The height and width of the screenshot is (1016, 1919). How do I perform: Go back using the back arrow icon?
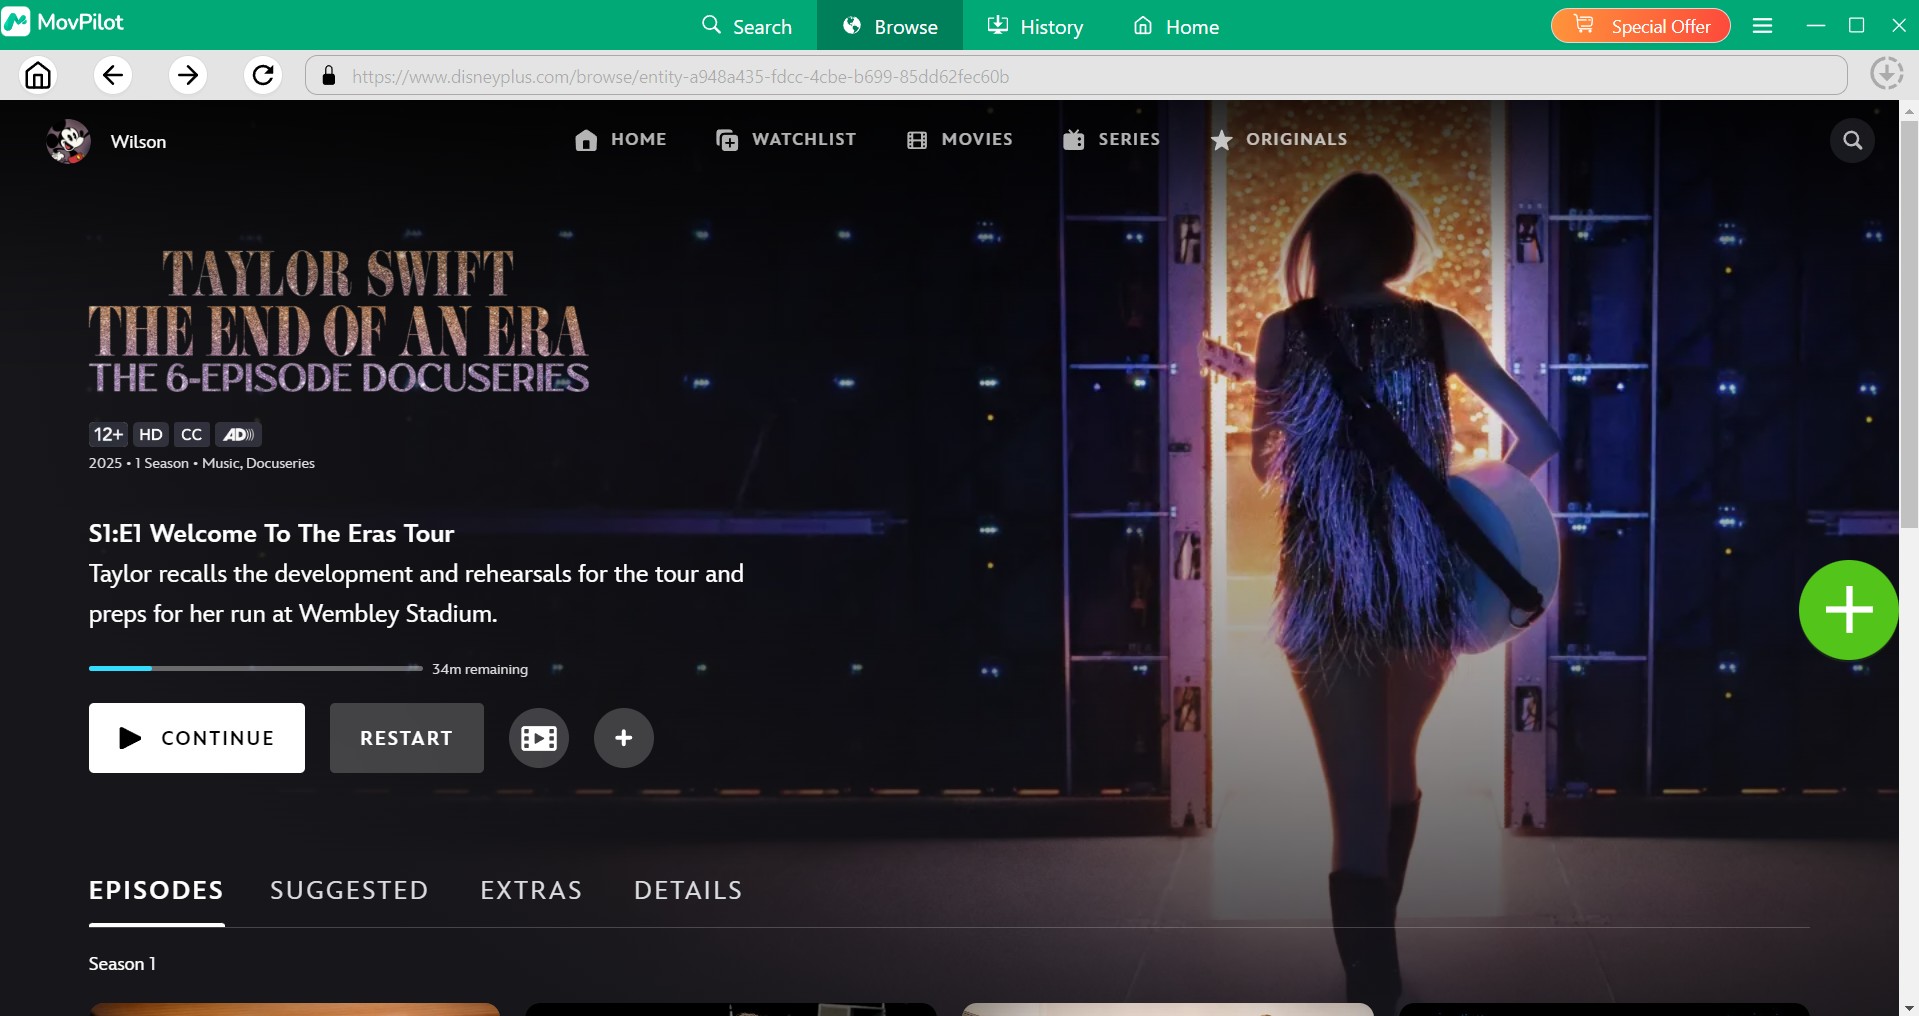pyautogui.click(x=112, y=75)
